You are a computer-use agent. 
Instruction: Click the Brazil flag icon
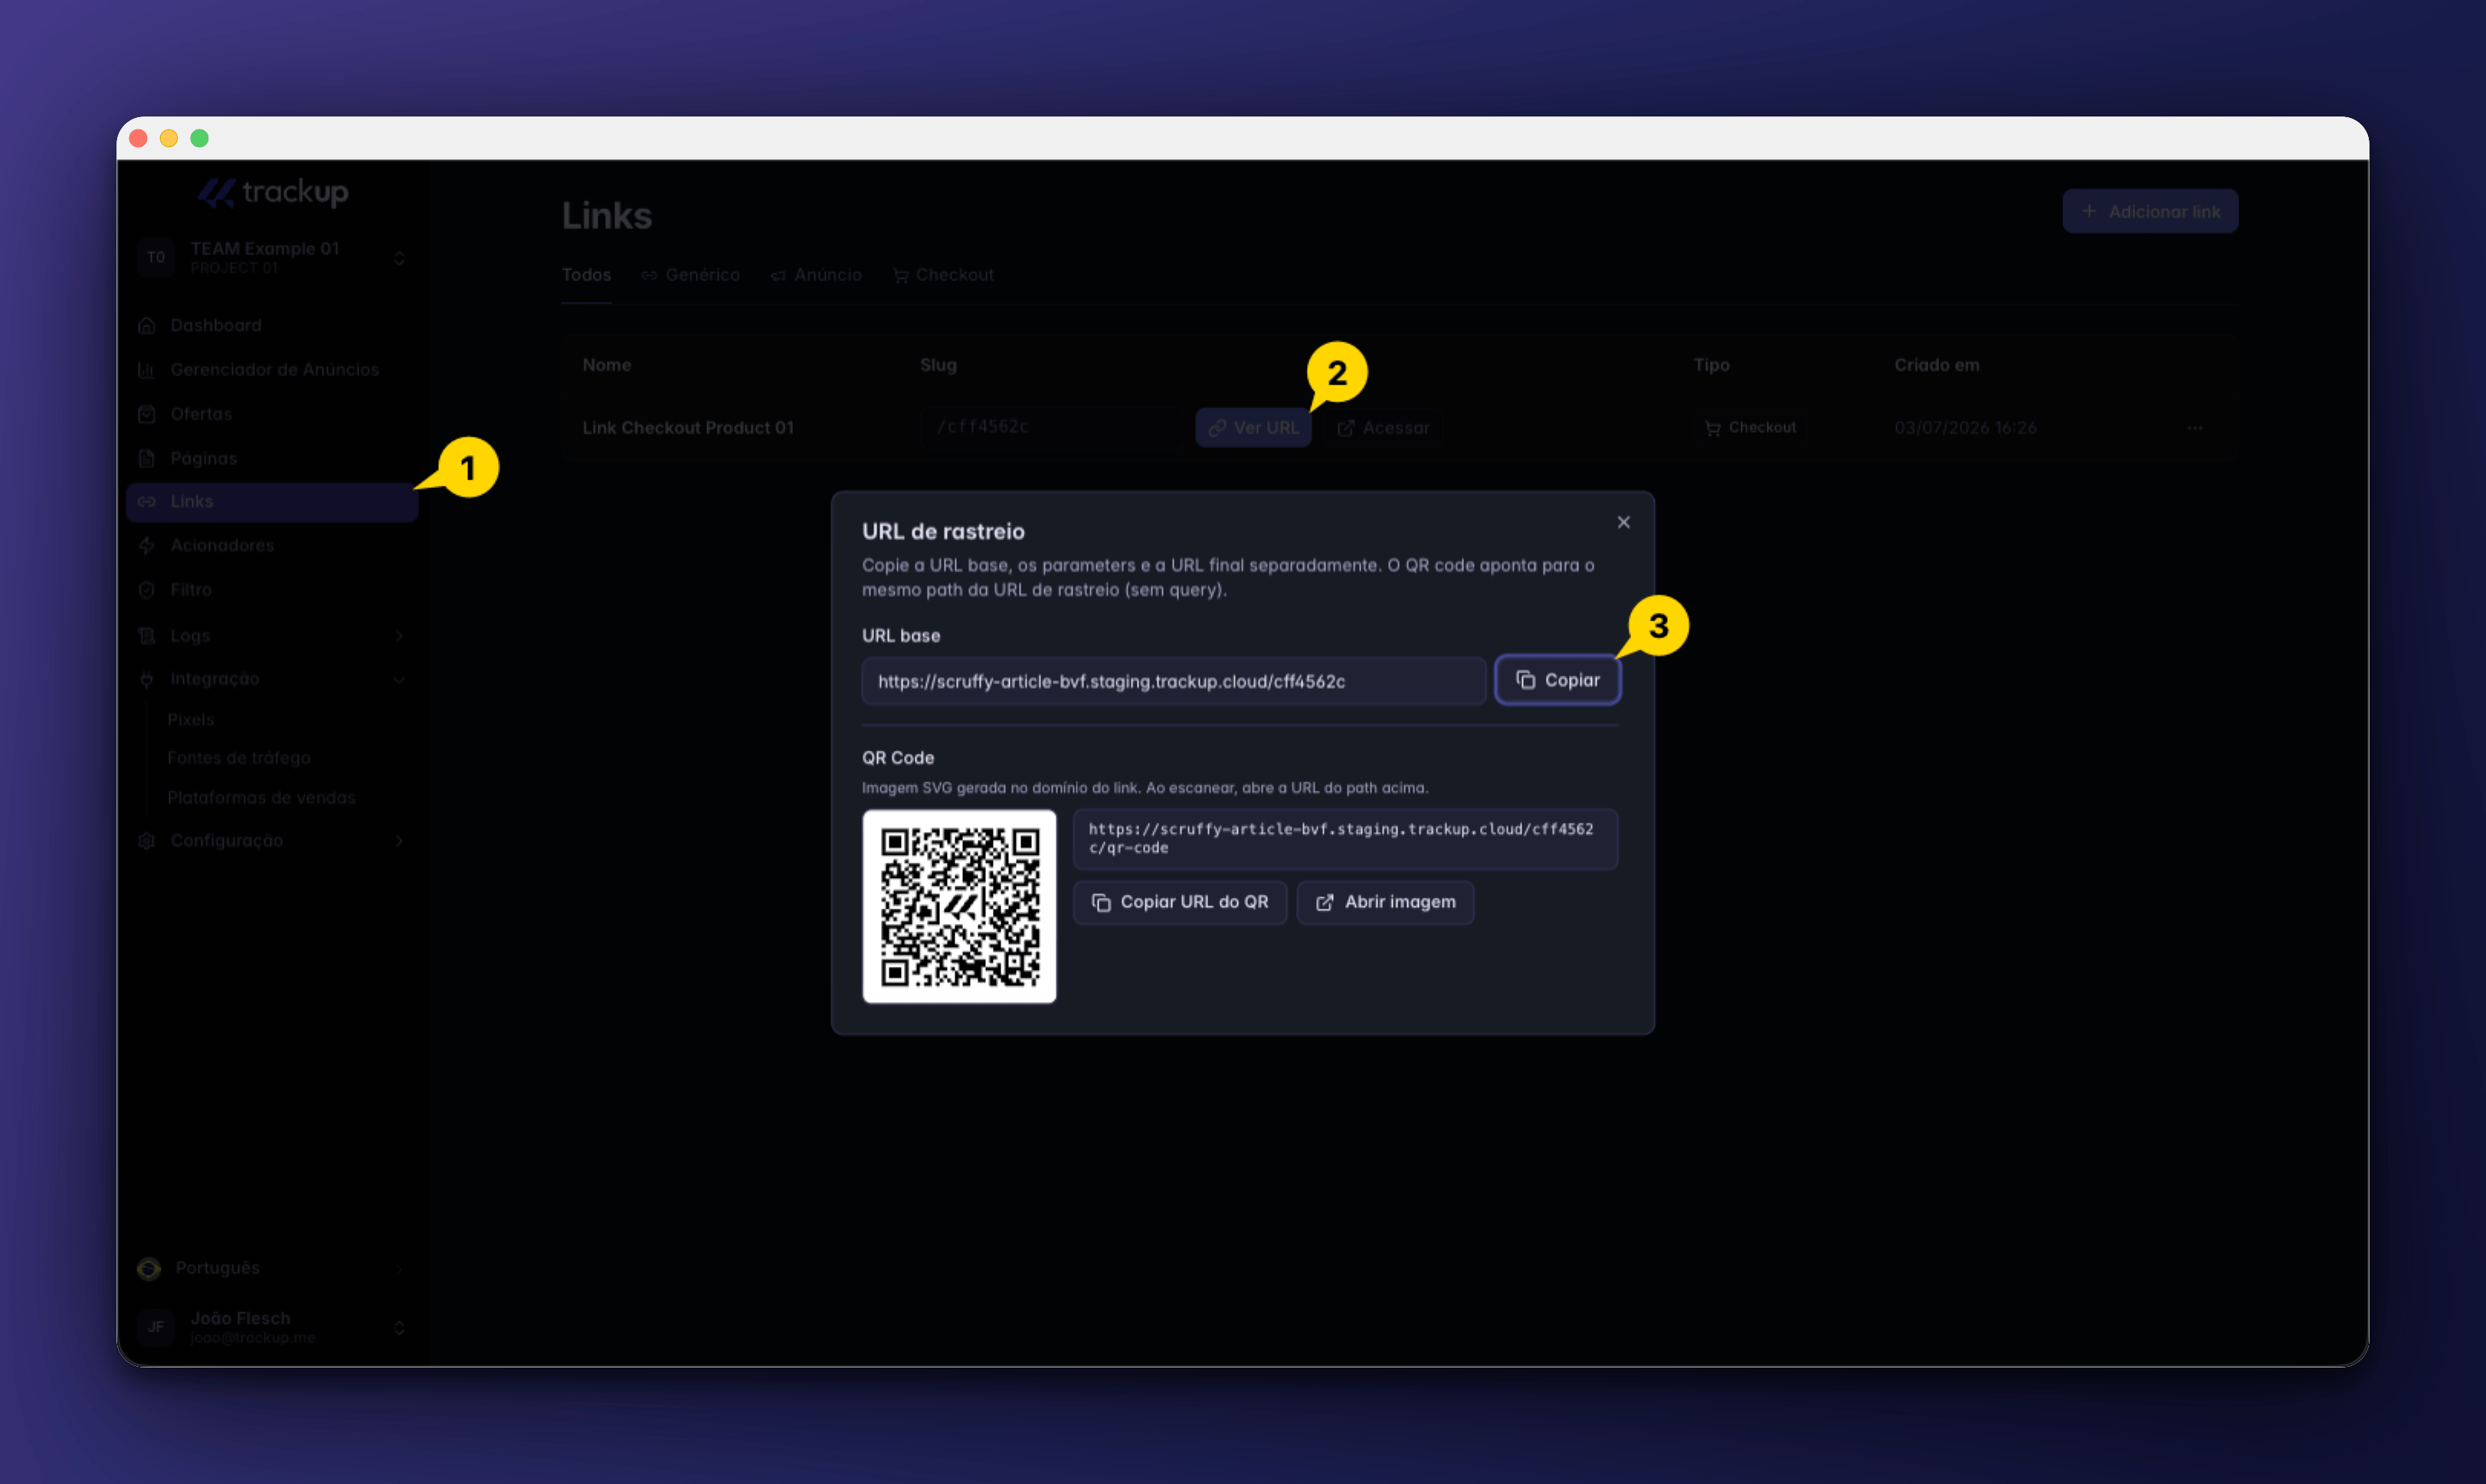pos(149,1268)
